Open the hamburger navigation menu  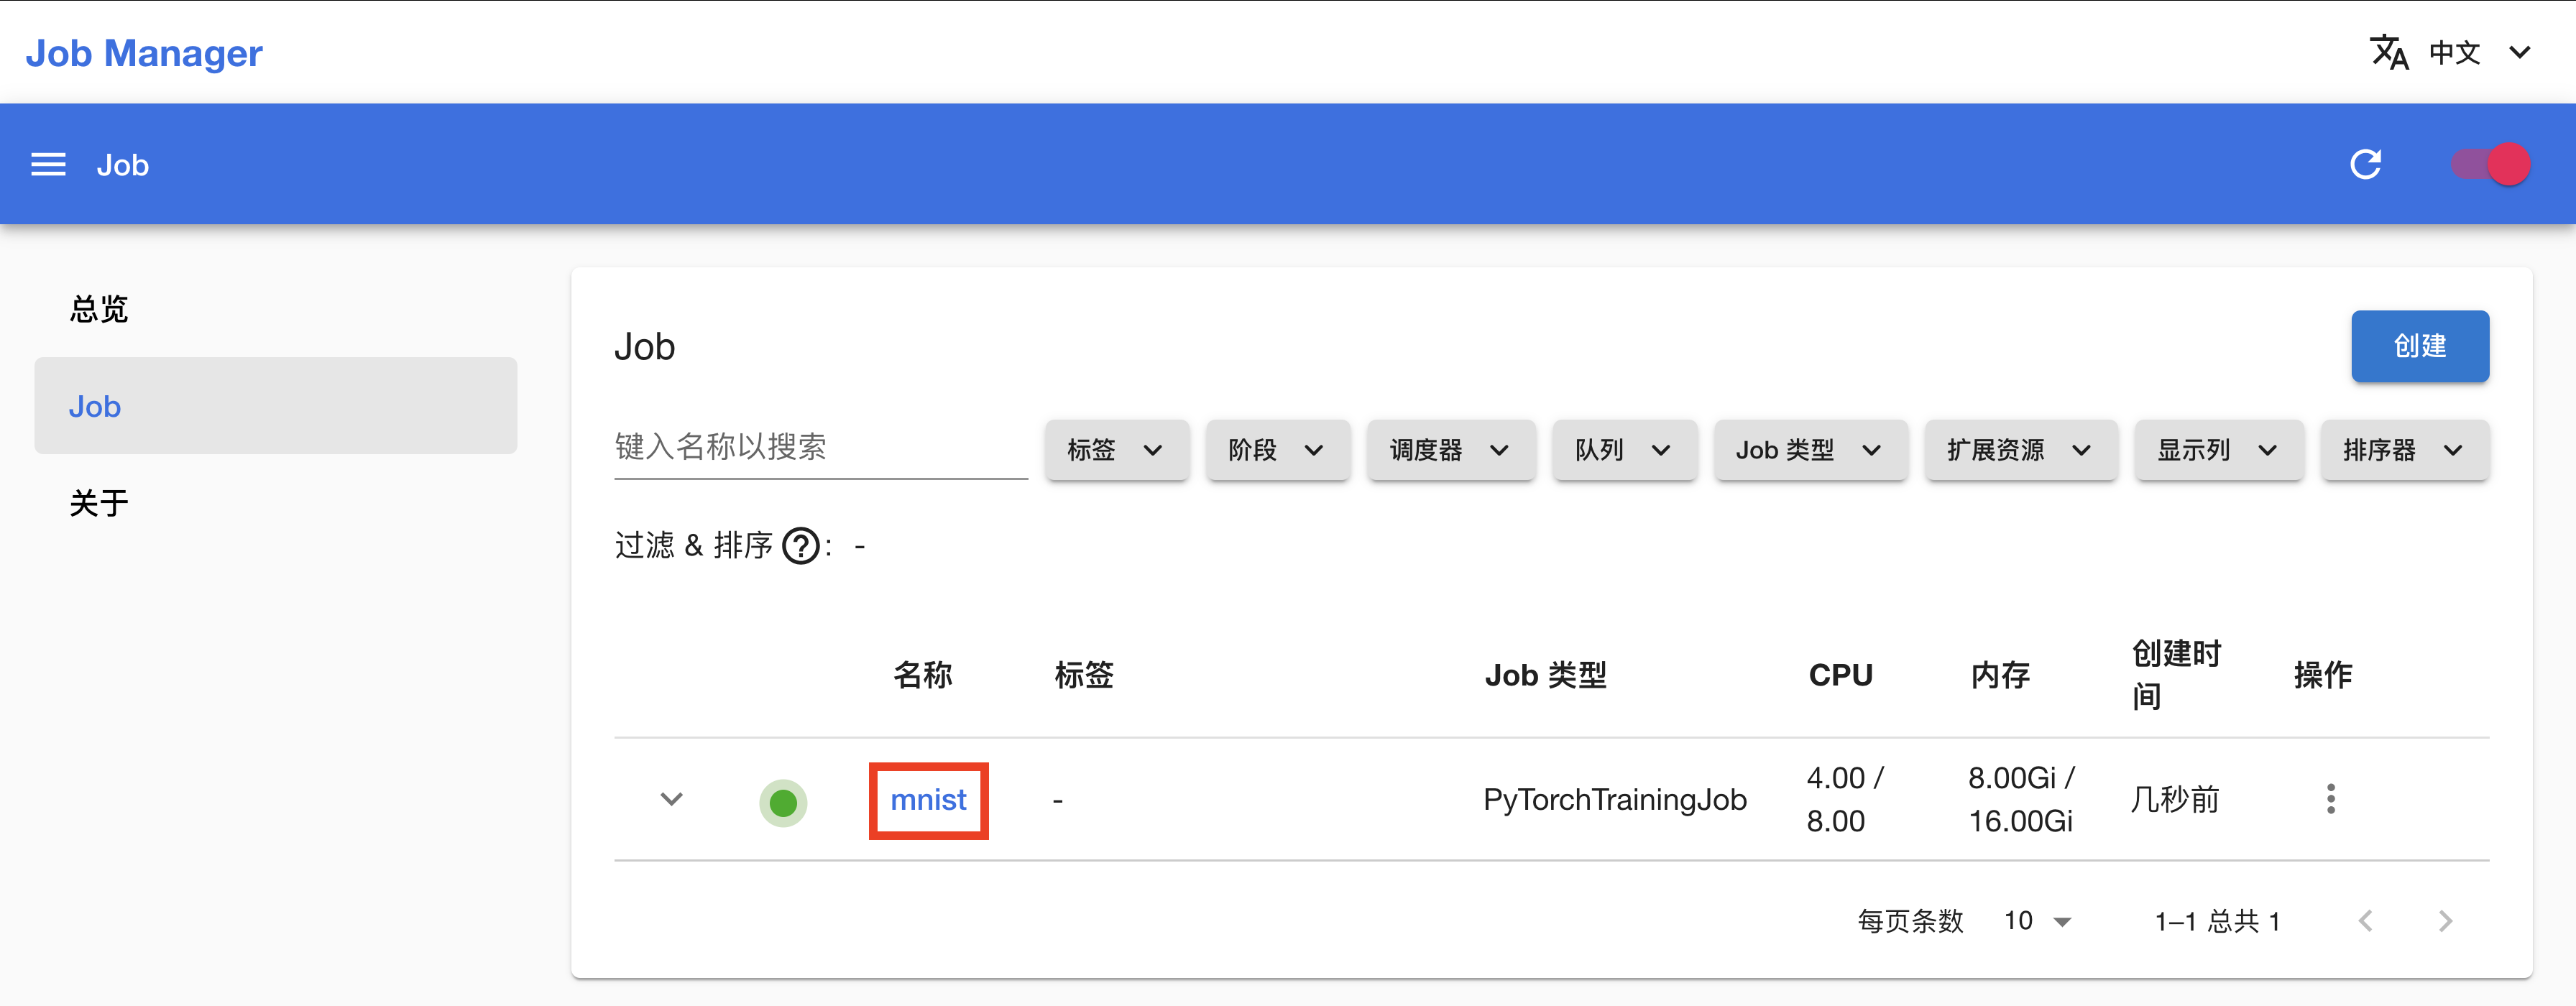pos(48,165)
